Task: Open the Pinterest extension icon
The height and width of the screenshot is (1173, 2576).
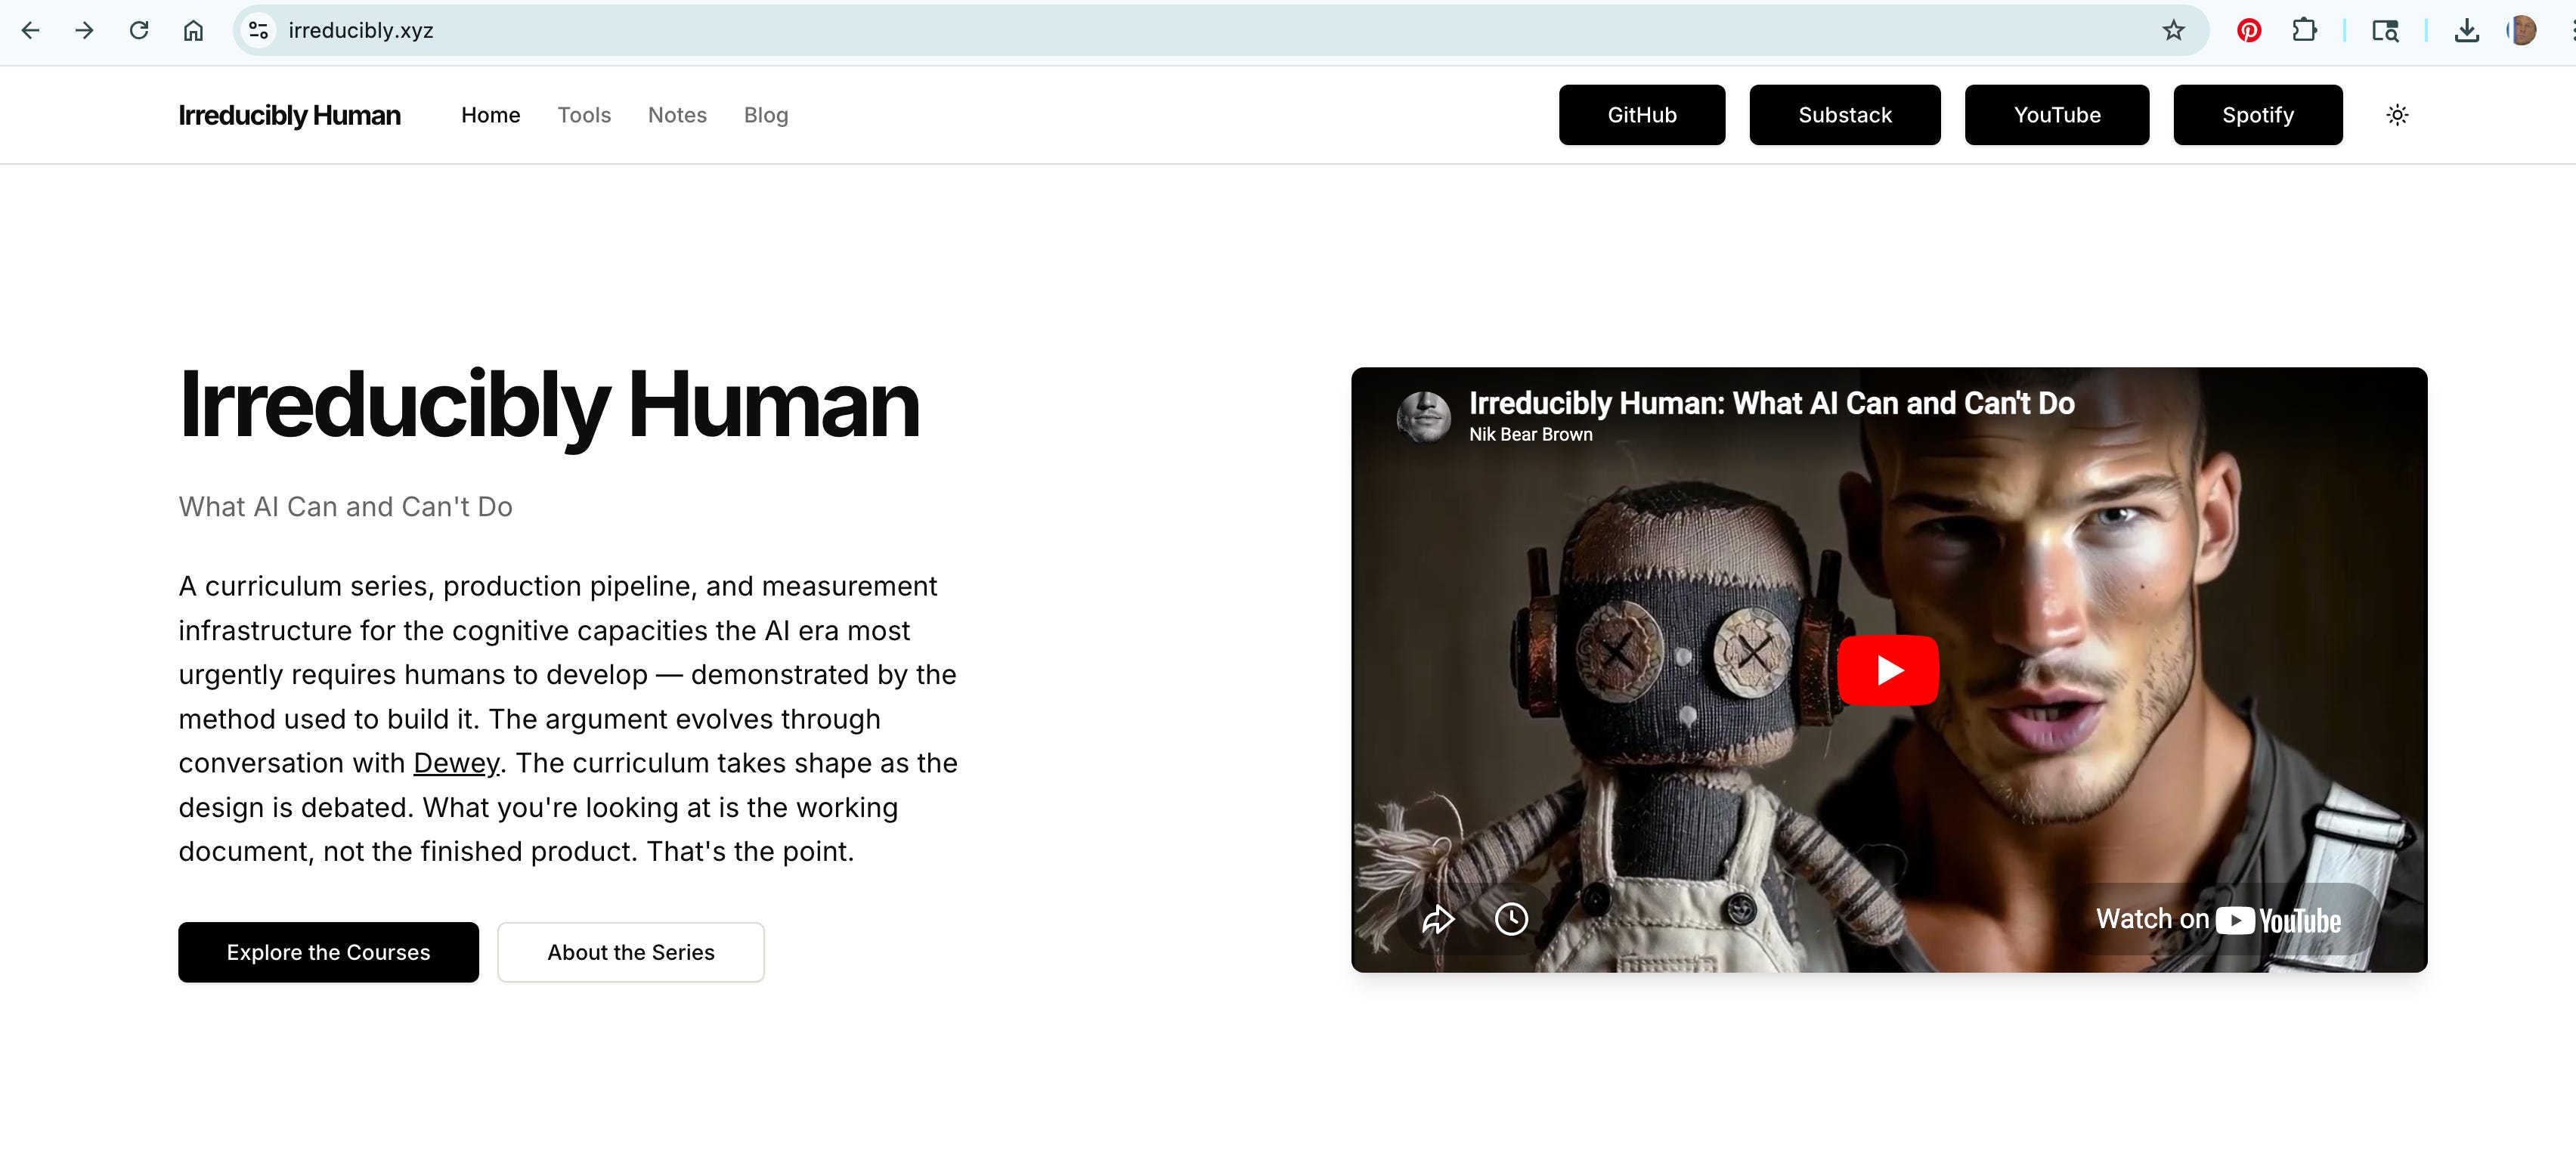Action: click(2249, 30)
